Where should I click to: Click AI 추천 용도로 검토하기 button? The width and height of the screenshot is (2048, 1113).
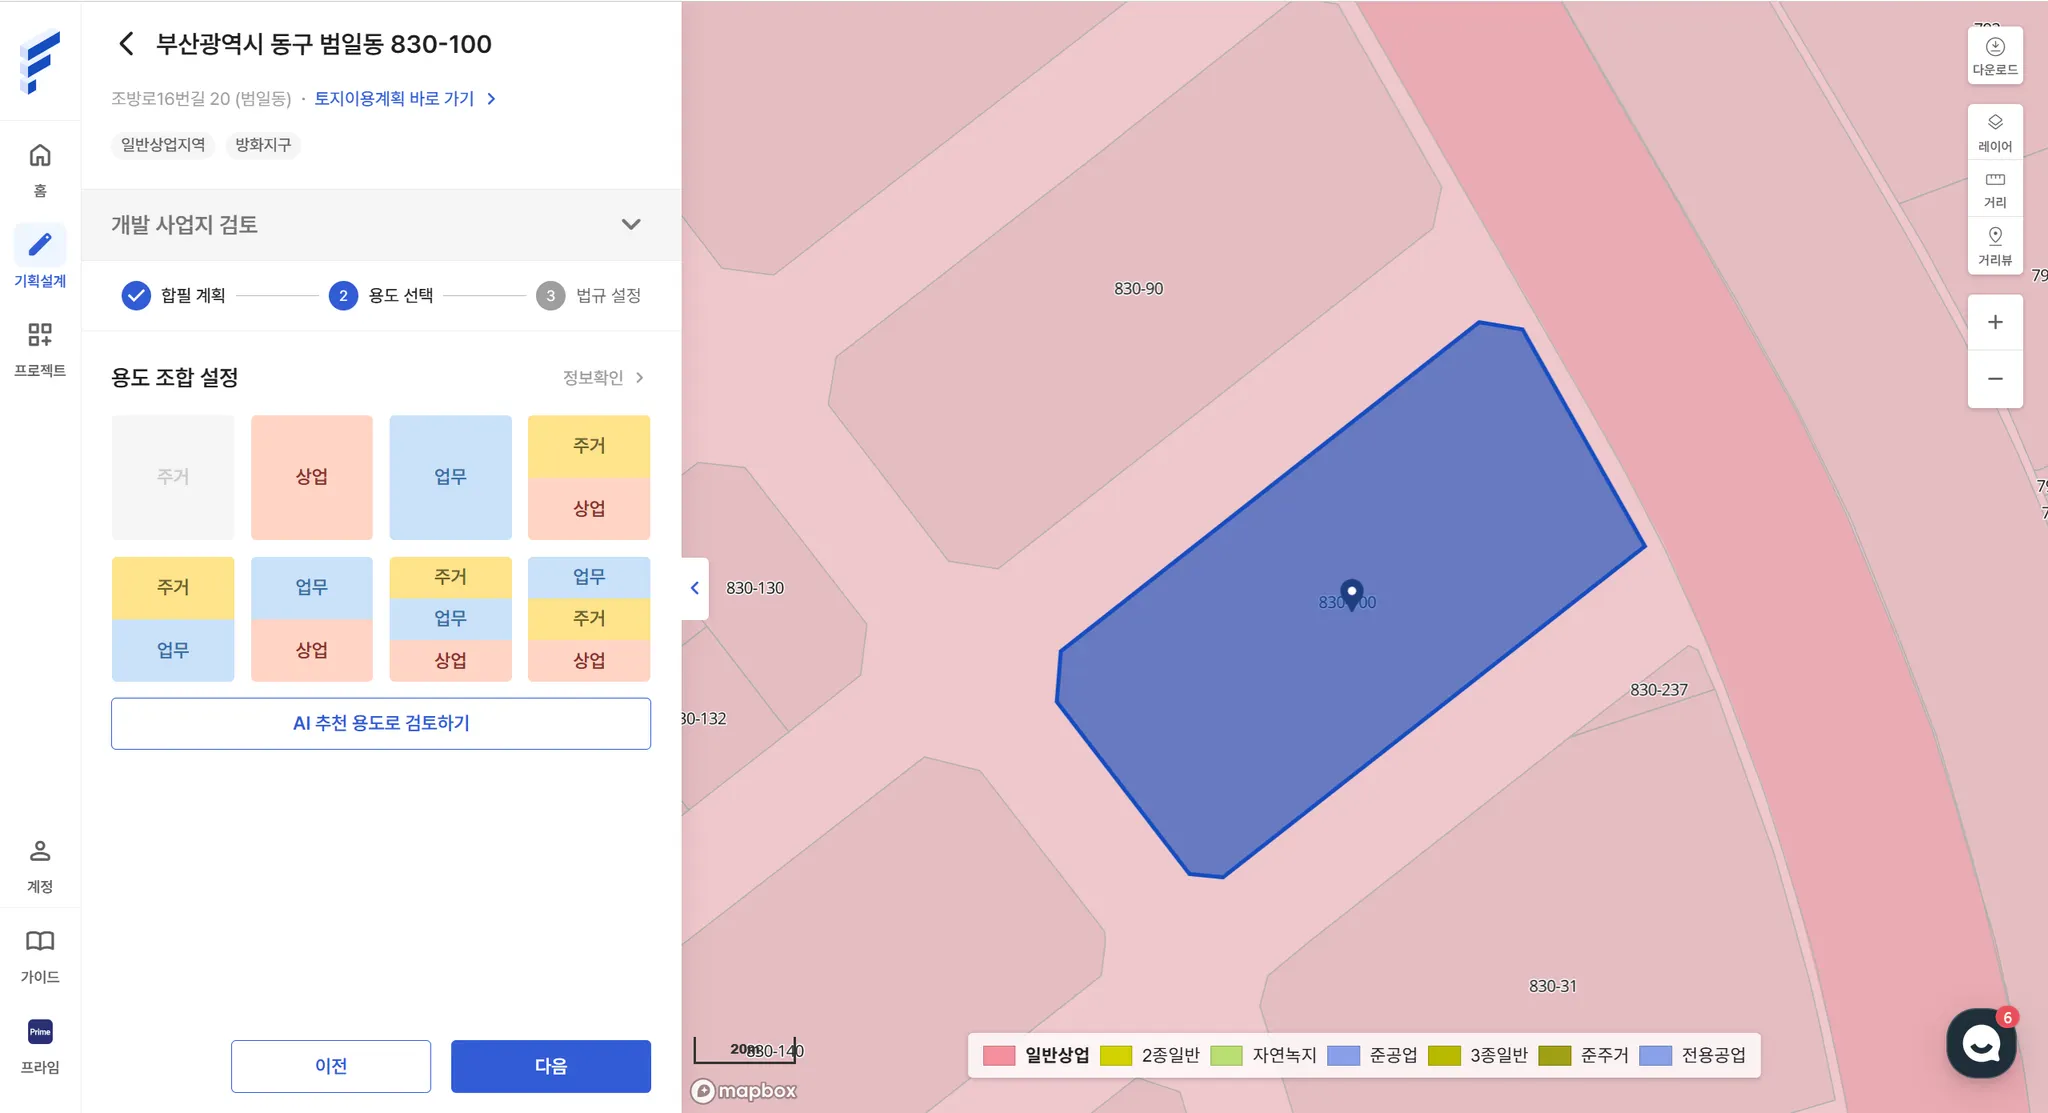380,723
